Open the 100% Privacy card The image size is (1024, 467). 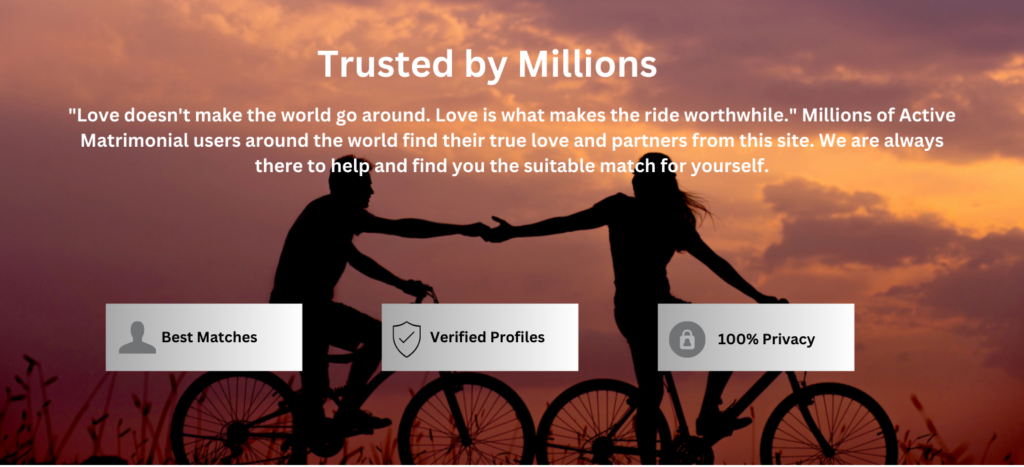click(x=756, y=337)
